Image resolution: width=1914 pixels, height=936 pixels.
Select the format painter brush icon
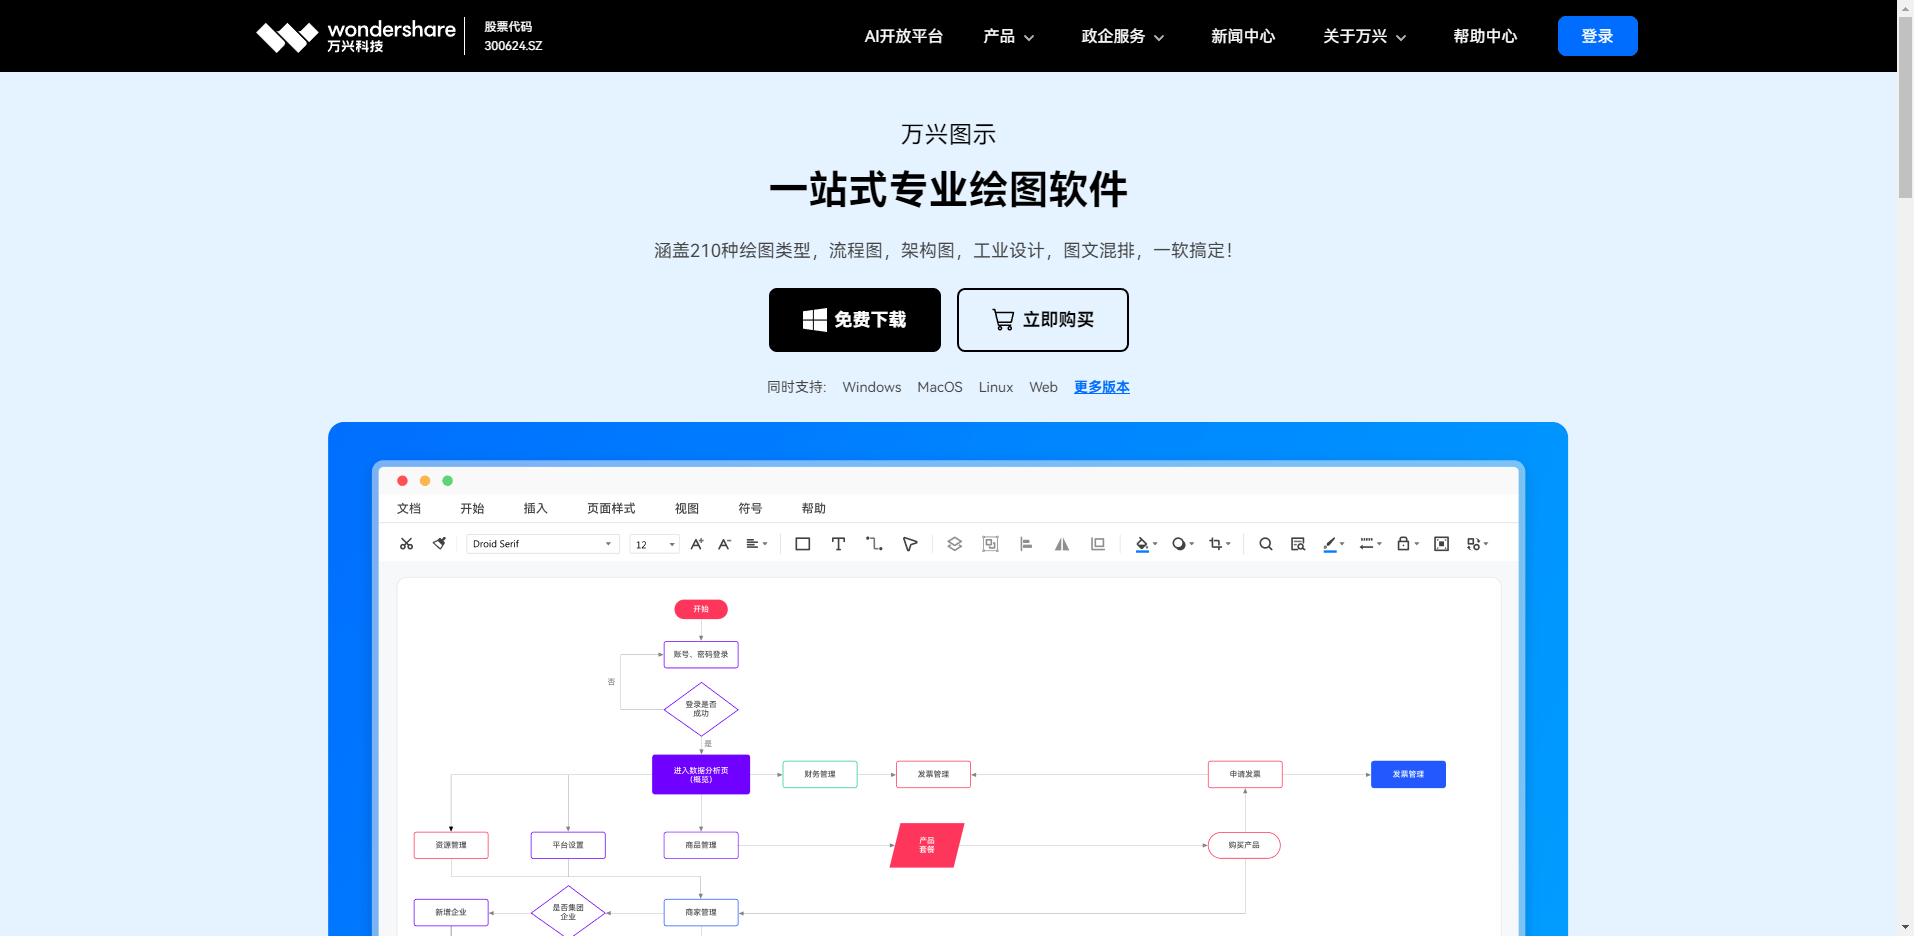439,544
